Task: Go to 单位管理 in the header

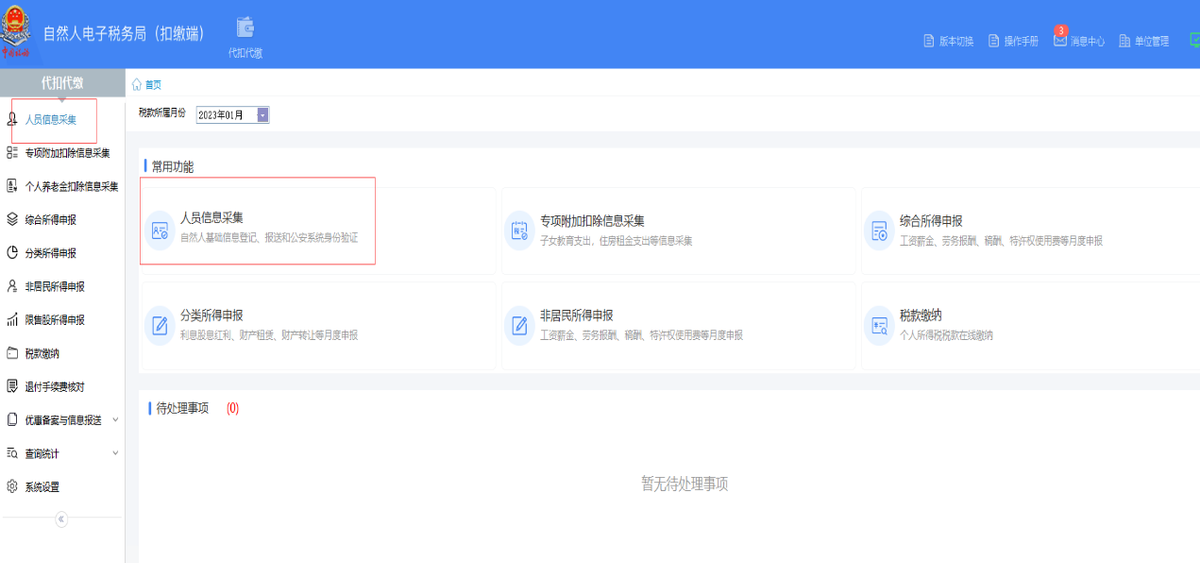Action: [1144, 41]
